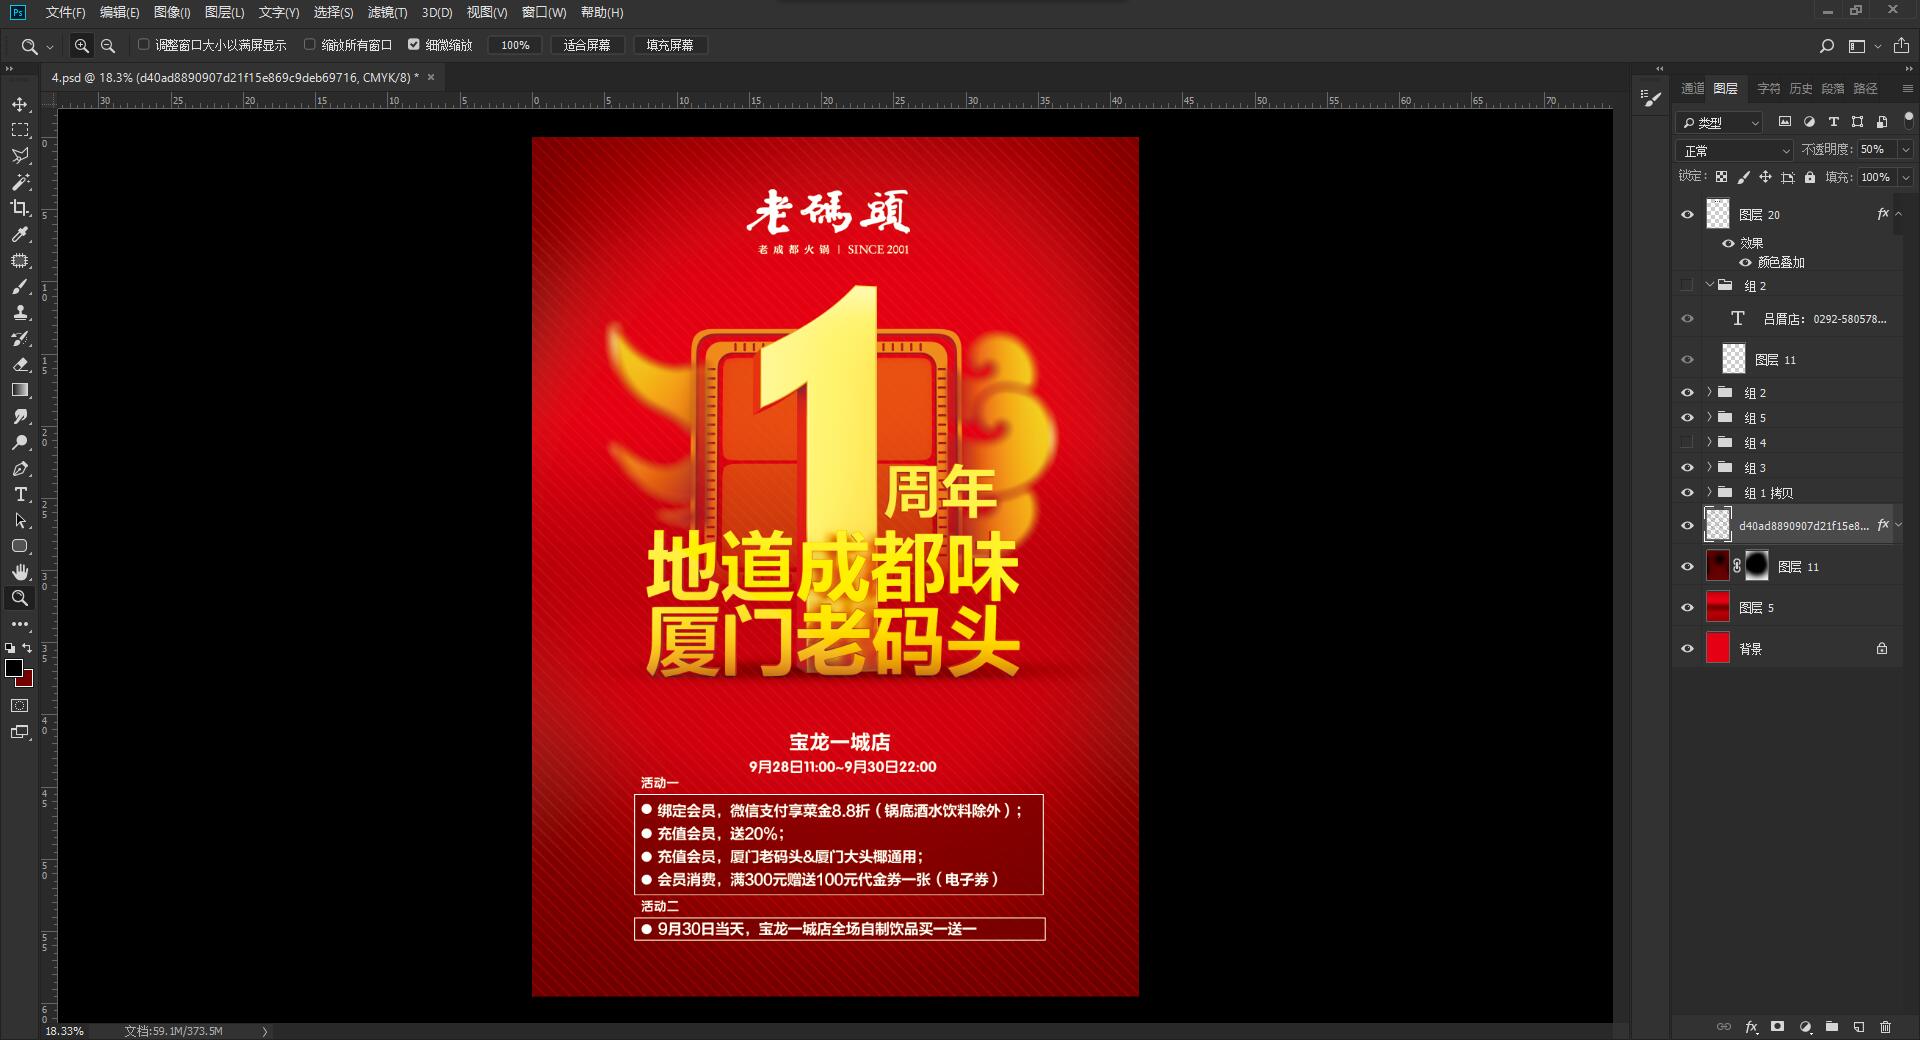1920x1040 pixels.
Task: Switch to the 路径 tab
Action: point(1865,88)
